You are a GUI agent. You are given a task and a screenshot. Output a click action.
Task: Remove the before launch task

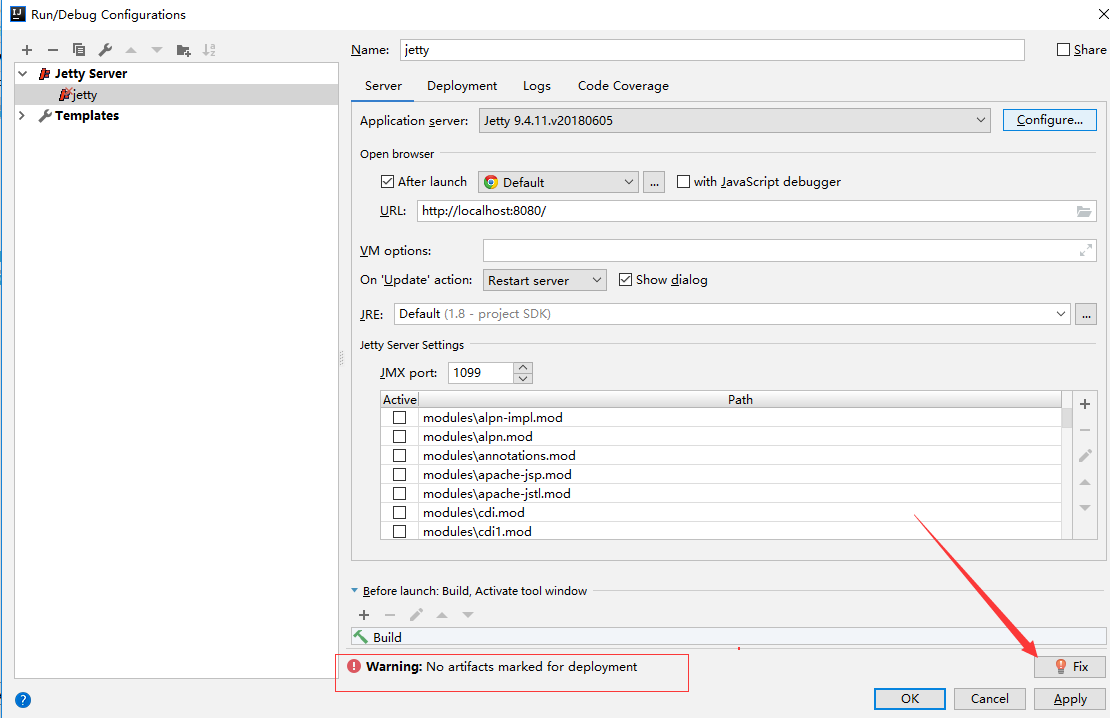[389, 615]
